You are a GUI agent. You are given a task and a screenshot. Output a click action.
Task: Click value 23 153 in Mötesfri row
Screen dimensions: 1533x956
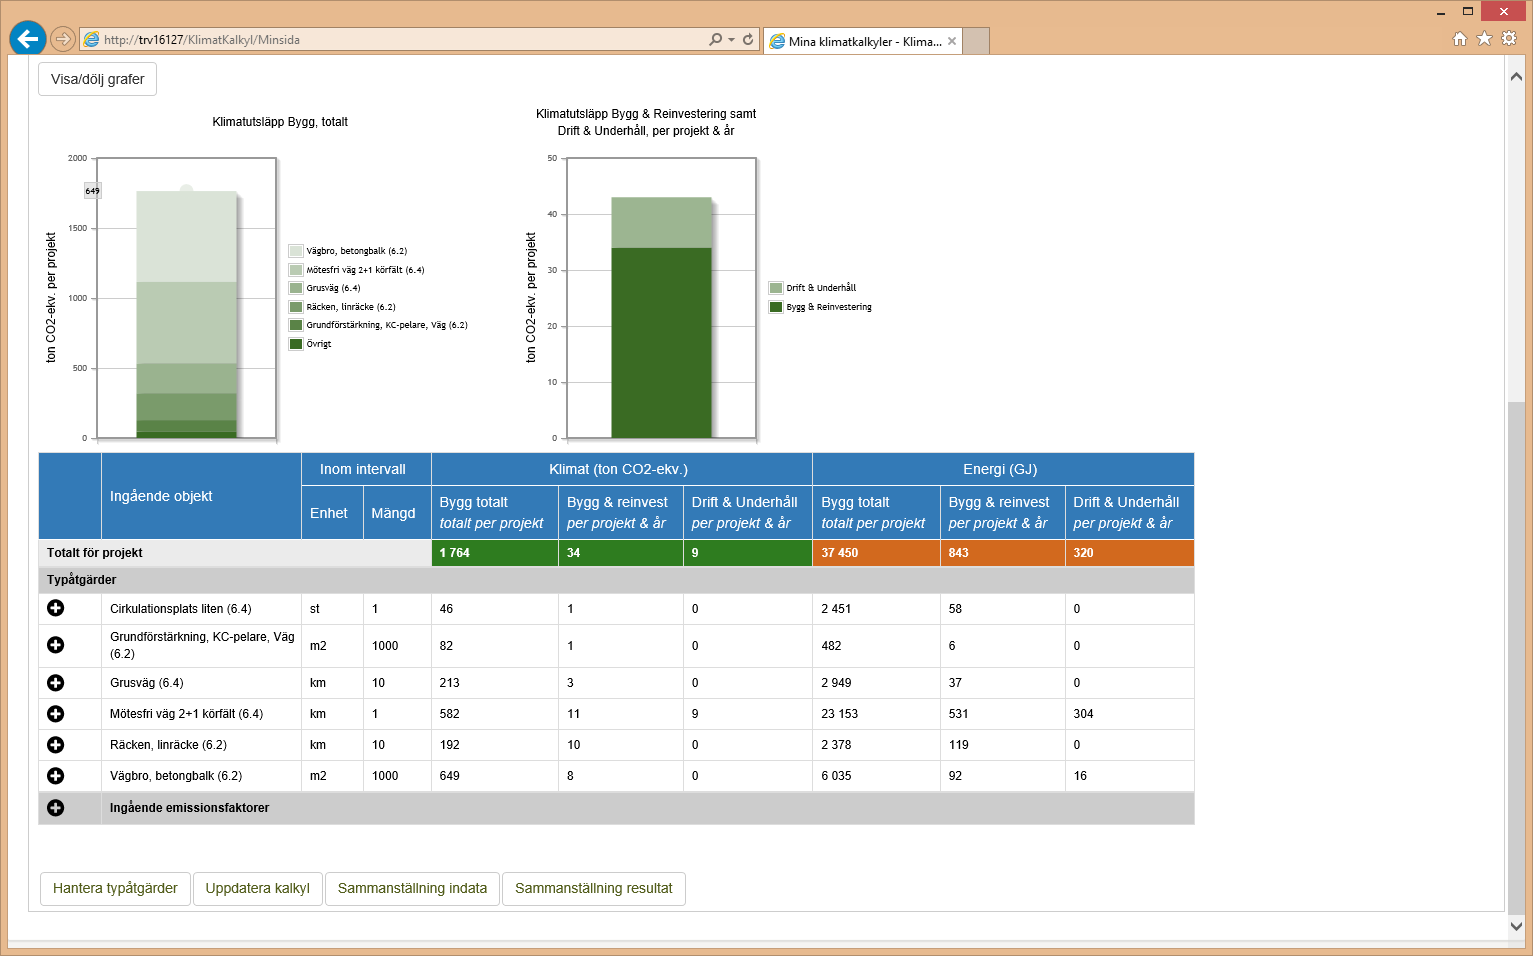point(840,714)
